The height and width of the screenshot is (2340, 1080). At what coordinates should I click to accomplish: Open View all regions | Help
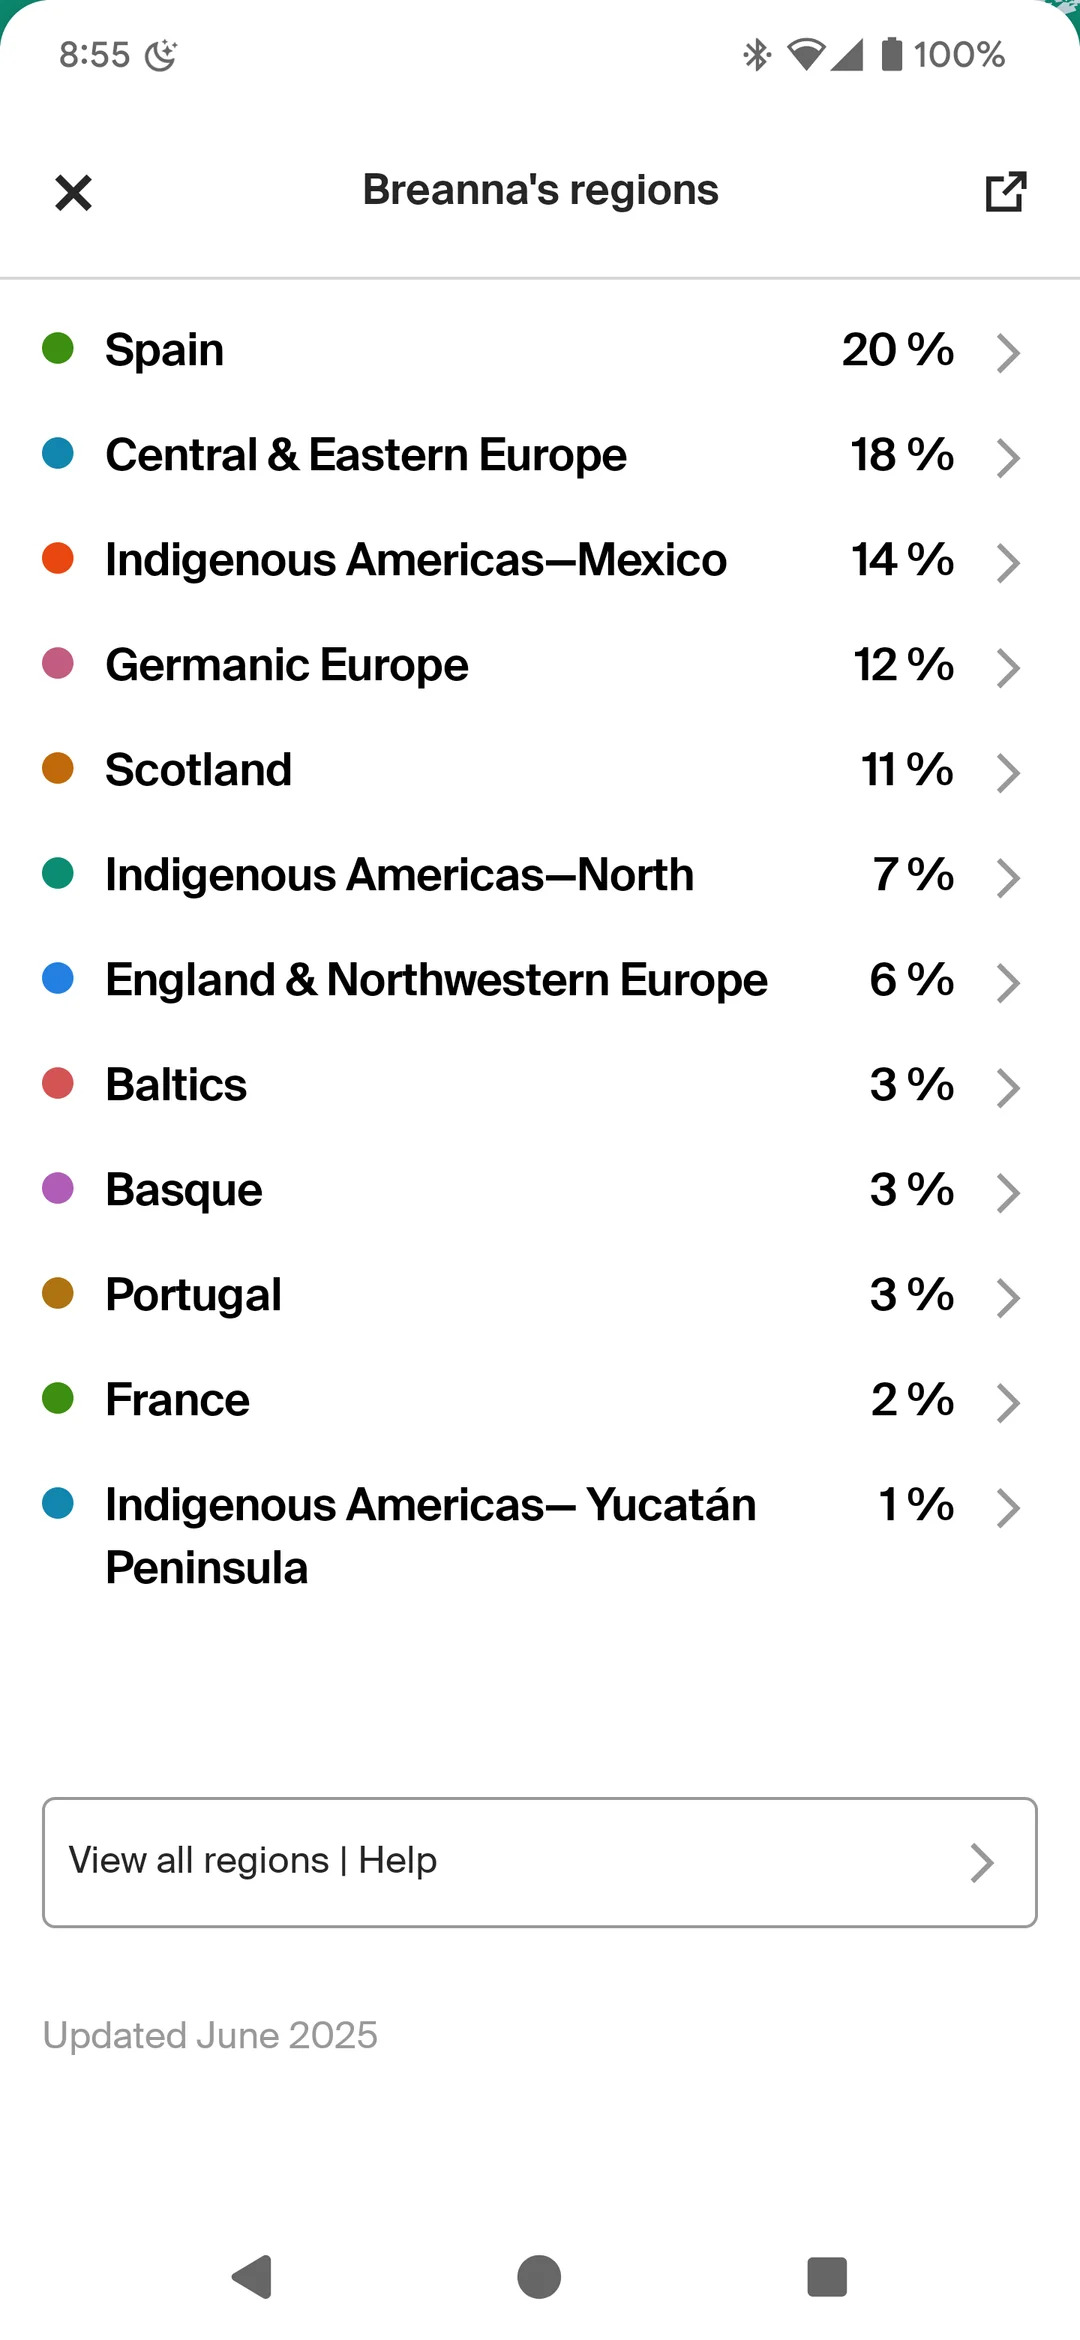coord(540,1862)
